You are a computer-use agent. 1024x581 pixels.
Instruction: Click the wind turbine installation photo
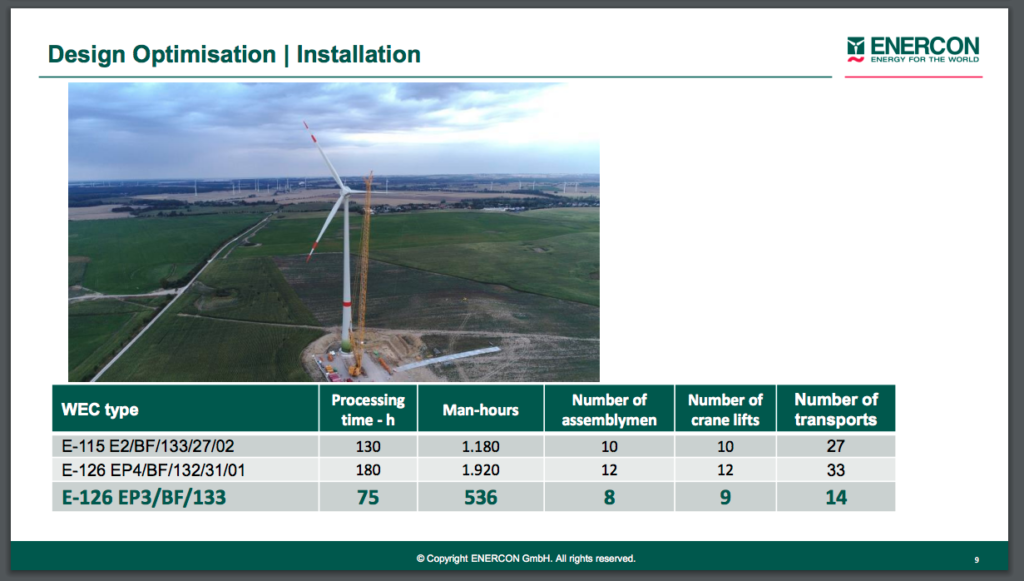pyautogui.click(x=334, y=232)
